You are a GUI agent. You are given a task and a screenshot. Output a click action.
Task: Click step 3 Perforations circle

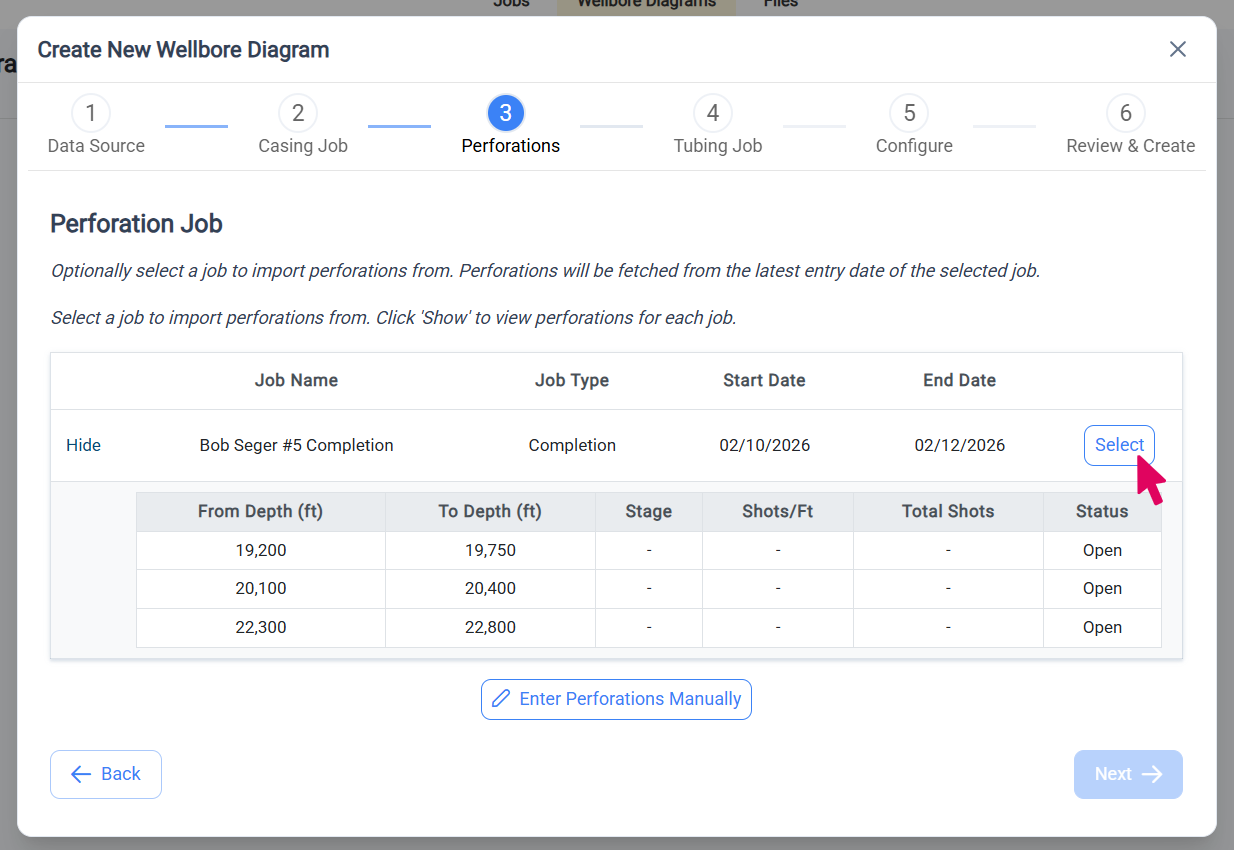506,113
